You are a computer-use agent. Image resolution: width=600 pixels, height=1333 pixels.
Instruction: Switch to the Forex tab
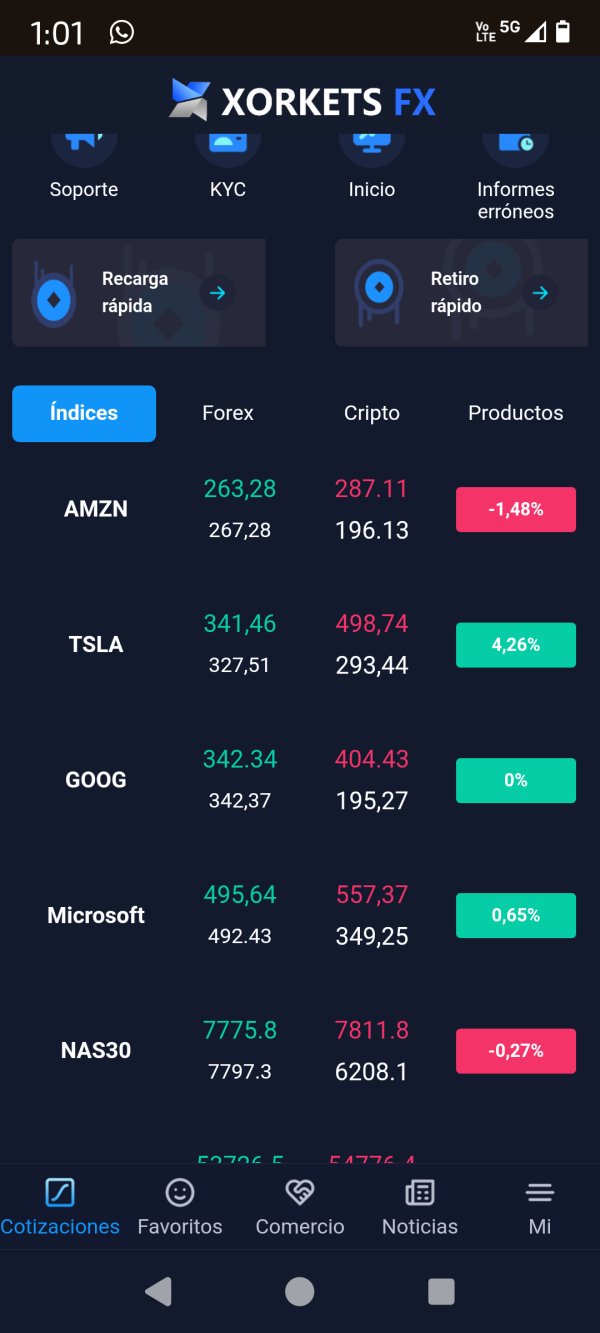point(228,413)
